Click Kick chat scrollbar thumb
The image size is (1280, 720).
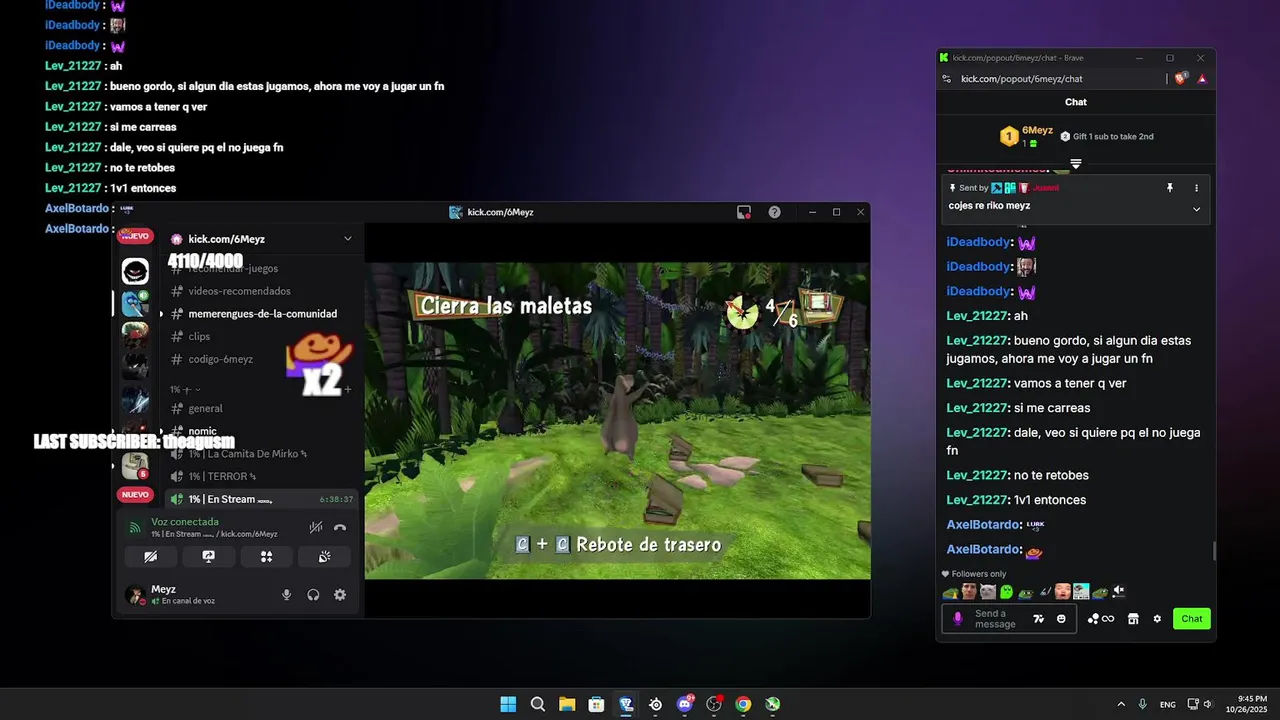[1213, 551]
